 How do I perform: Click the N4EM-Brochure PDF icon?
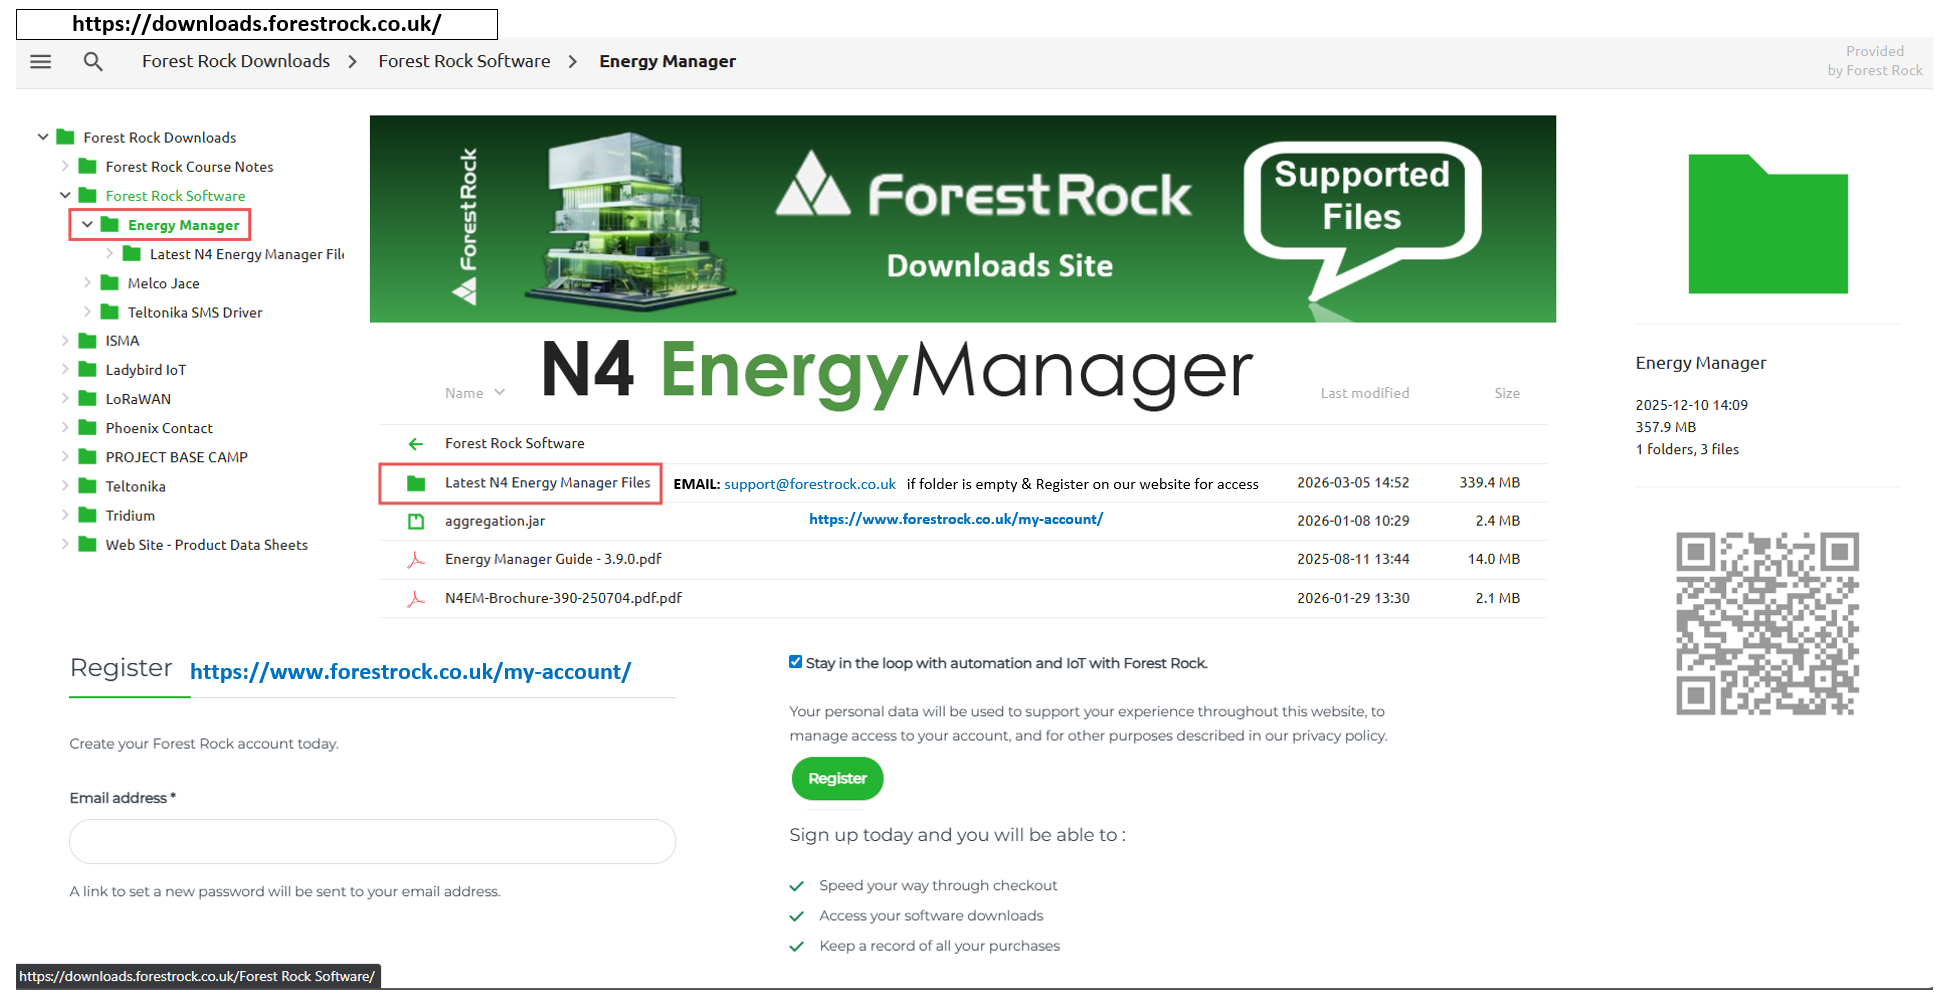[416, 599]
